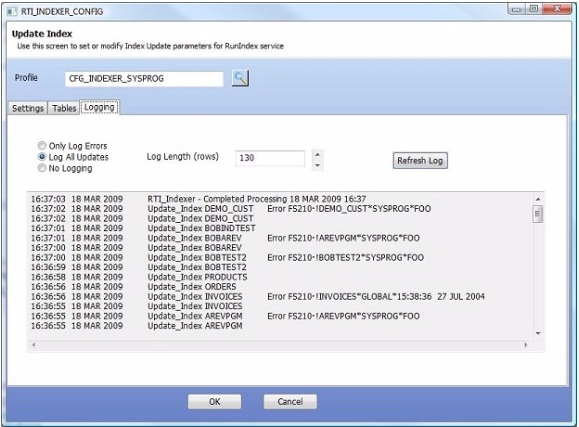This screenshot has width=579, height=427.
Task: Switch to the Settings tab
Action: (x=28, y=108)
